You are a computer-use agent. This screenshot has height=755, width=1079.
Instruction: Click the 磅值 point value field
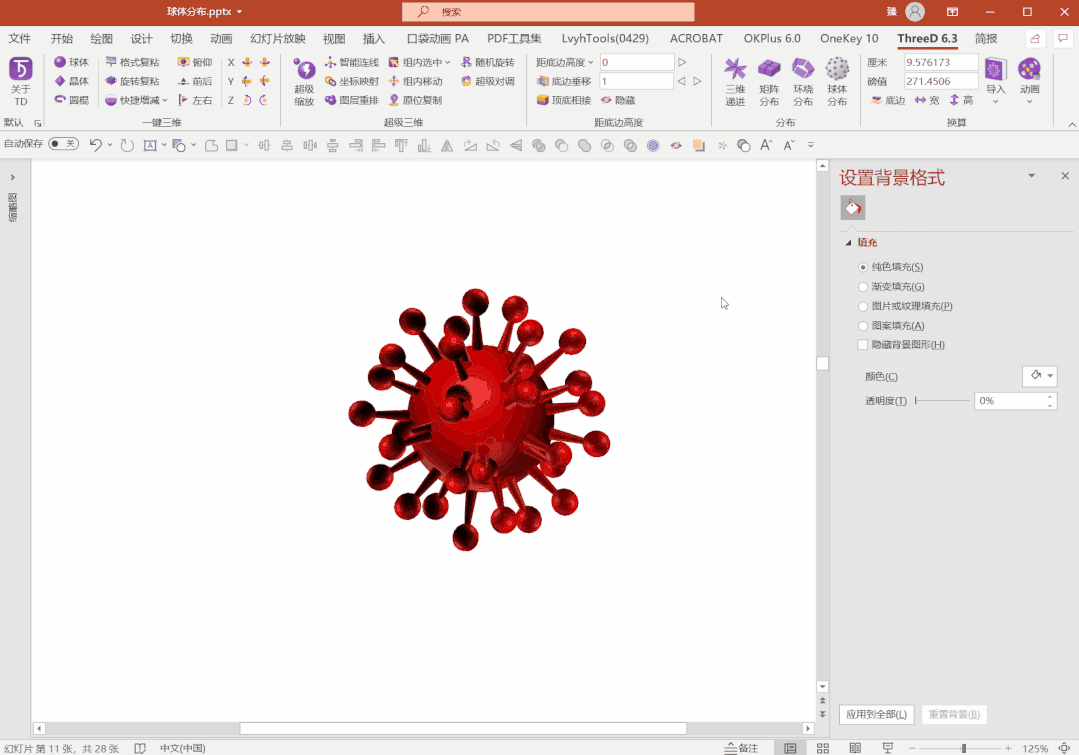click(941, 81)
